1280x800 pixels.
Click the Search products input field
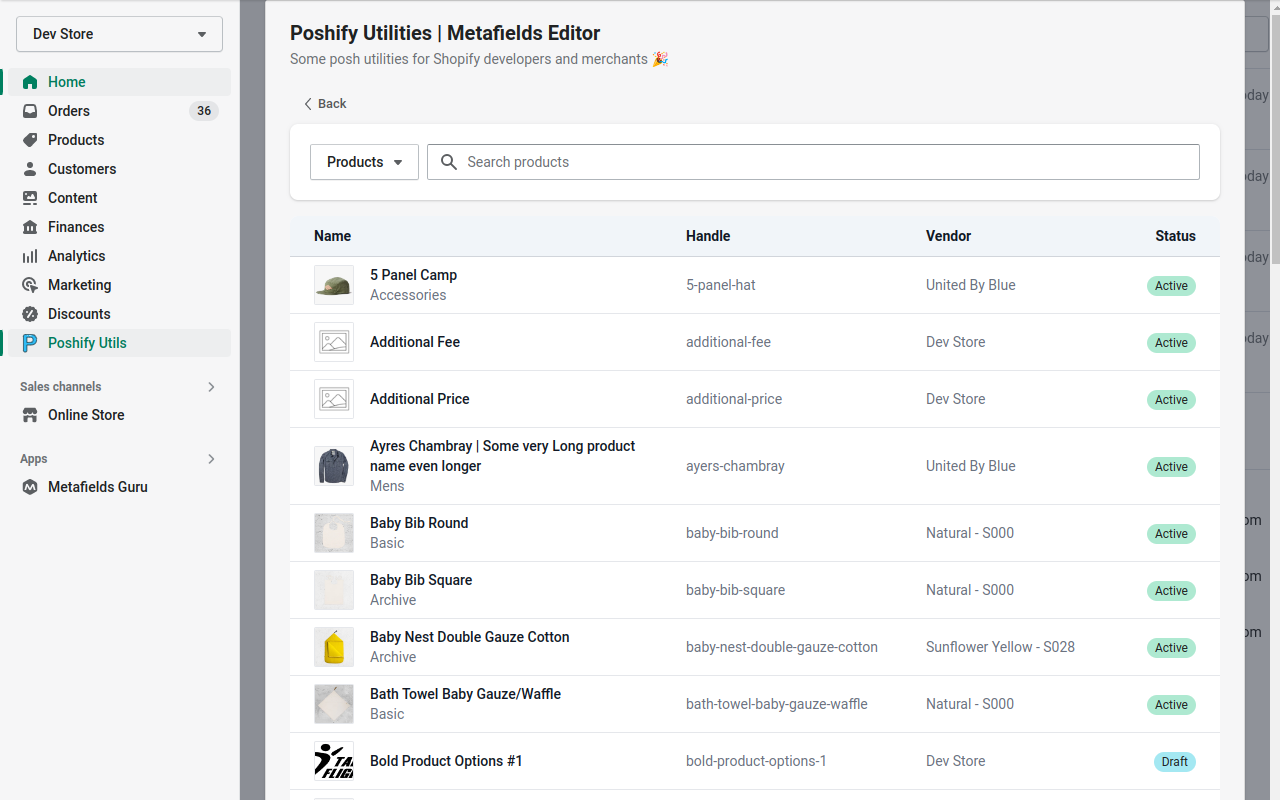click(813, 162)
